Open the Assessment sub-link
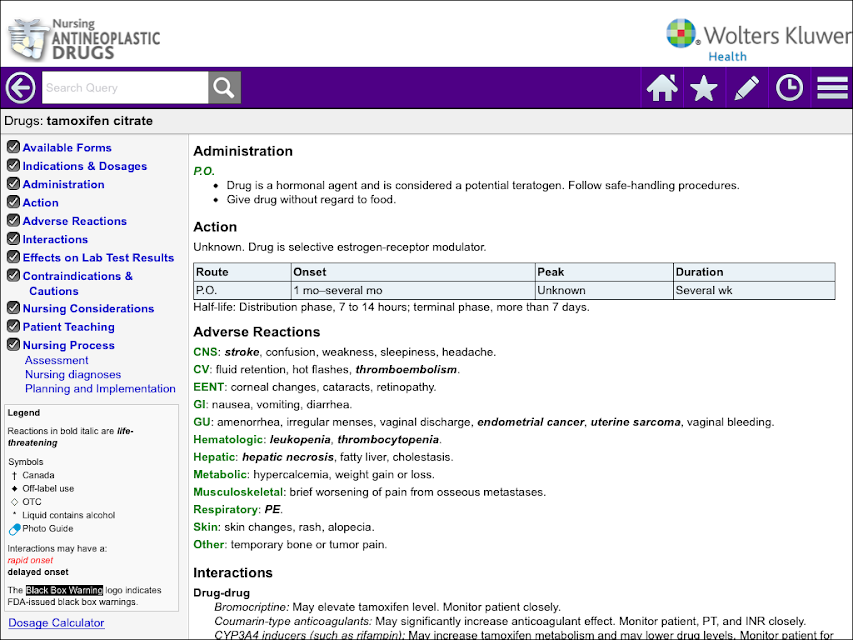The width and height of the screenshot is (853, 640). coord(57,360)
